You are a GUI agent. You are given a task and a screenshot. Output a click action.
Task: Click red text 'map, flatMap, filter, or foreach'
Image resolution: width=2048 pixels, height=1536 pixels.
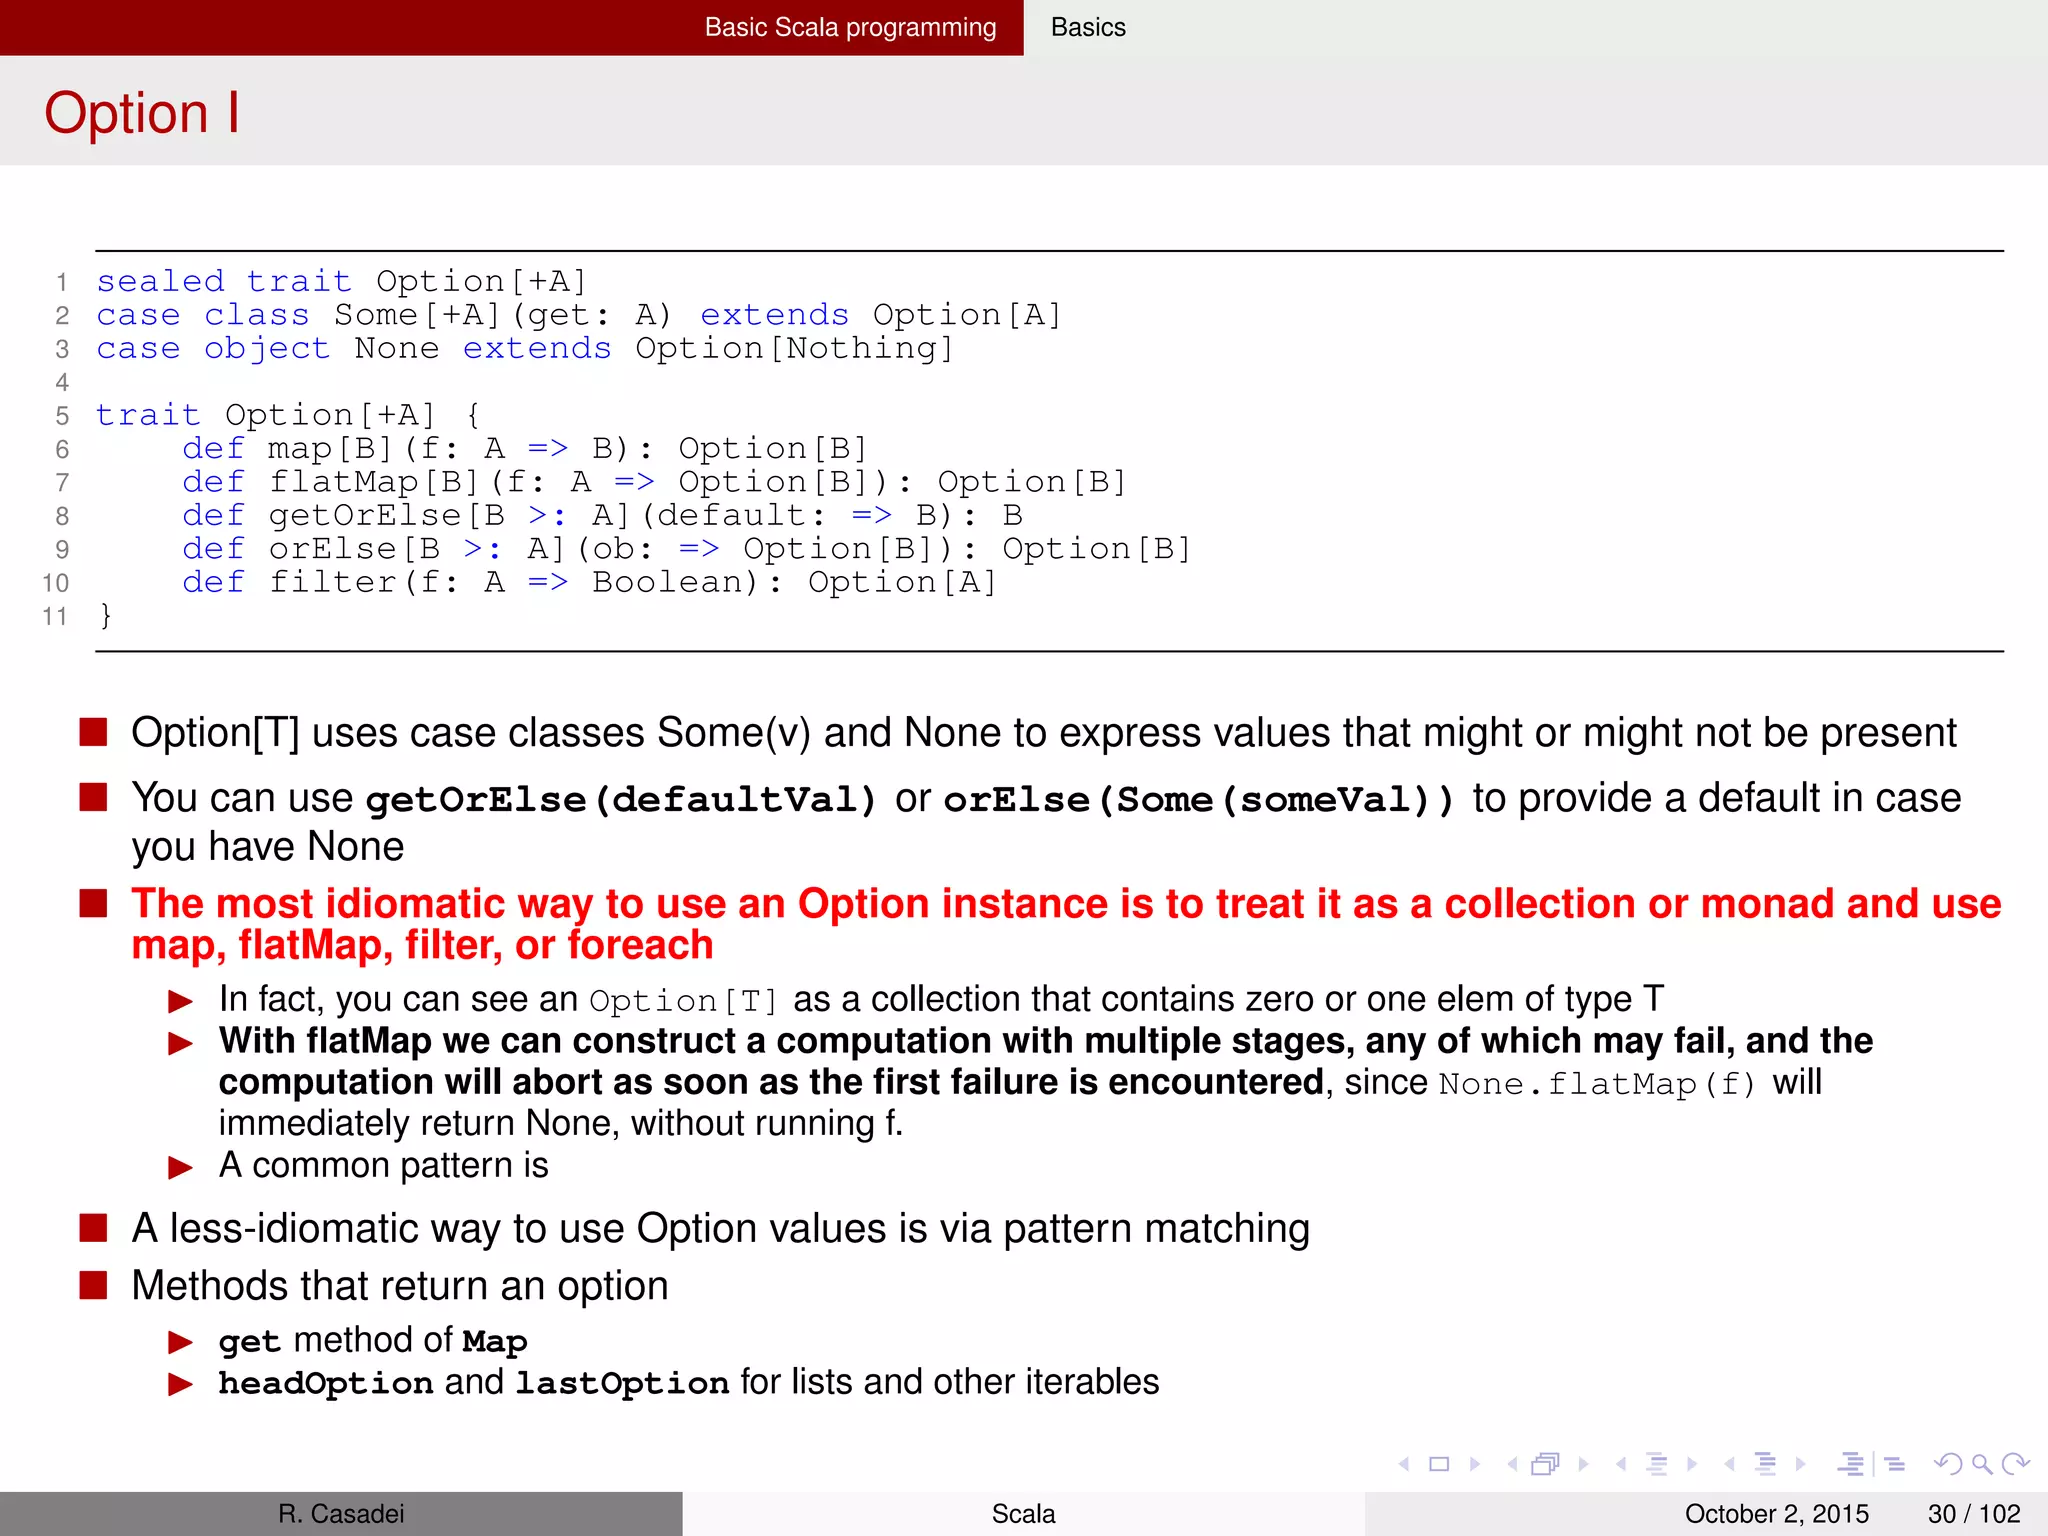[x=422, y=945]
